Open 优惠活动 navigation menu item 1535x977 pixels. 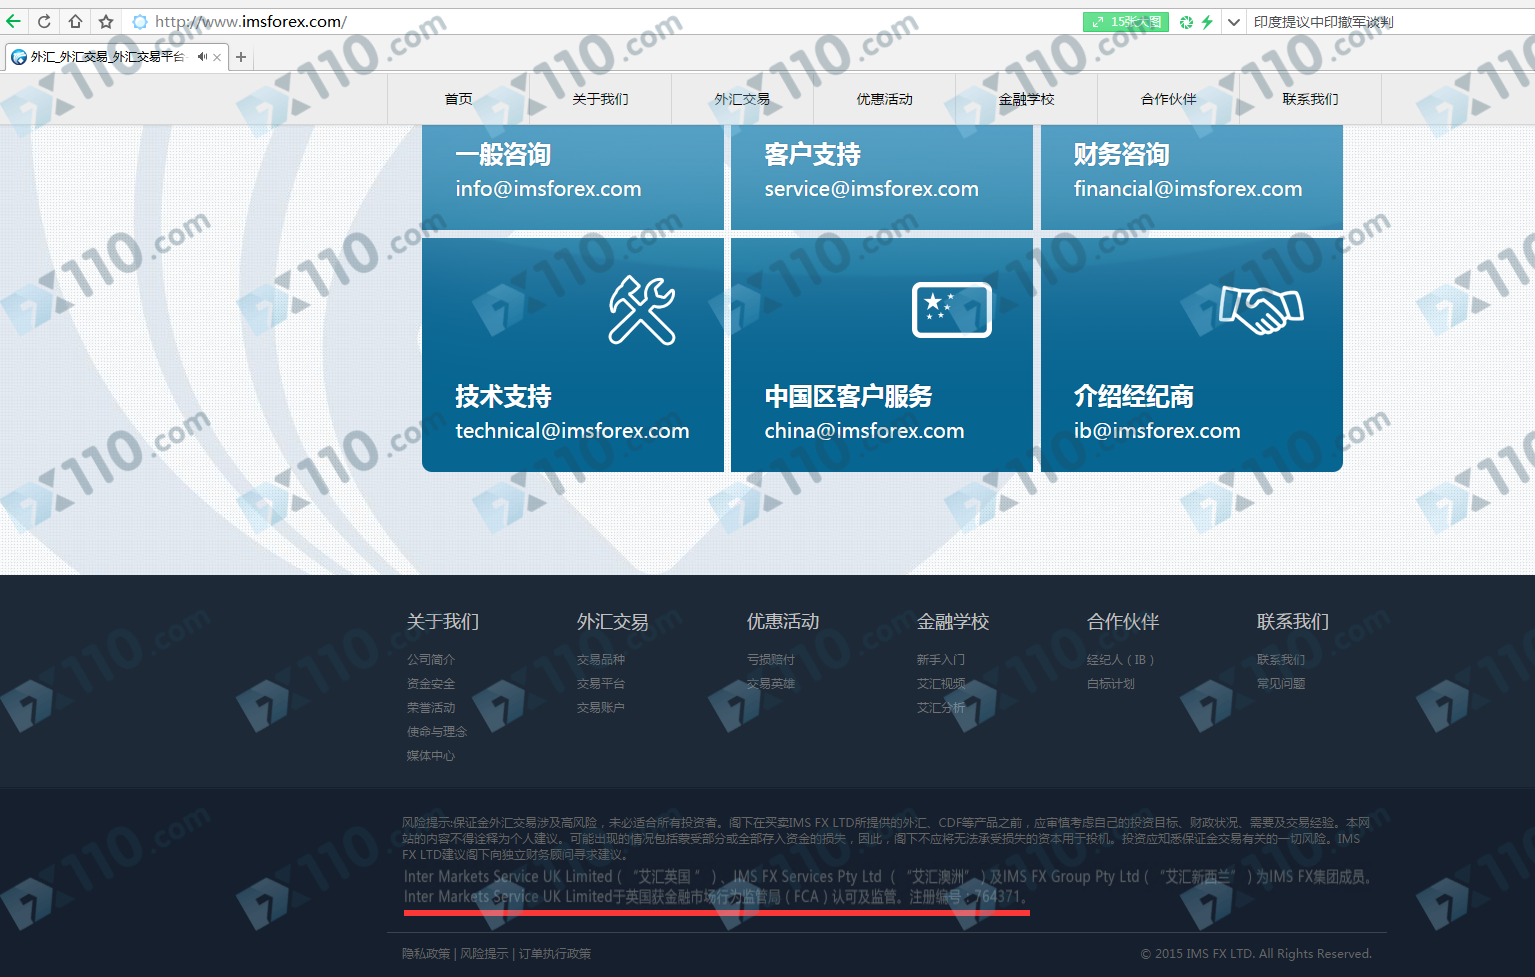pos(885,99)
